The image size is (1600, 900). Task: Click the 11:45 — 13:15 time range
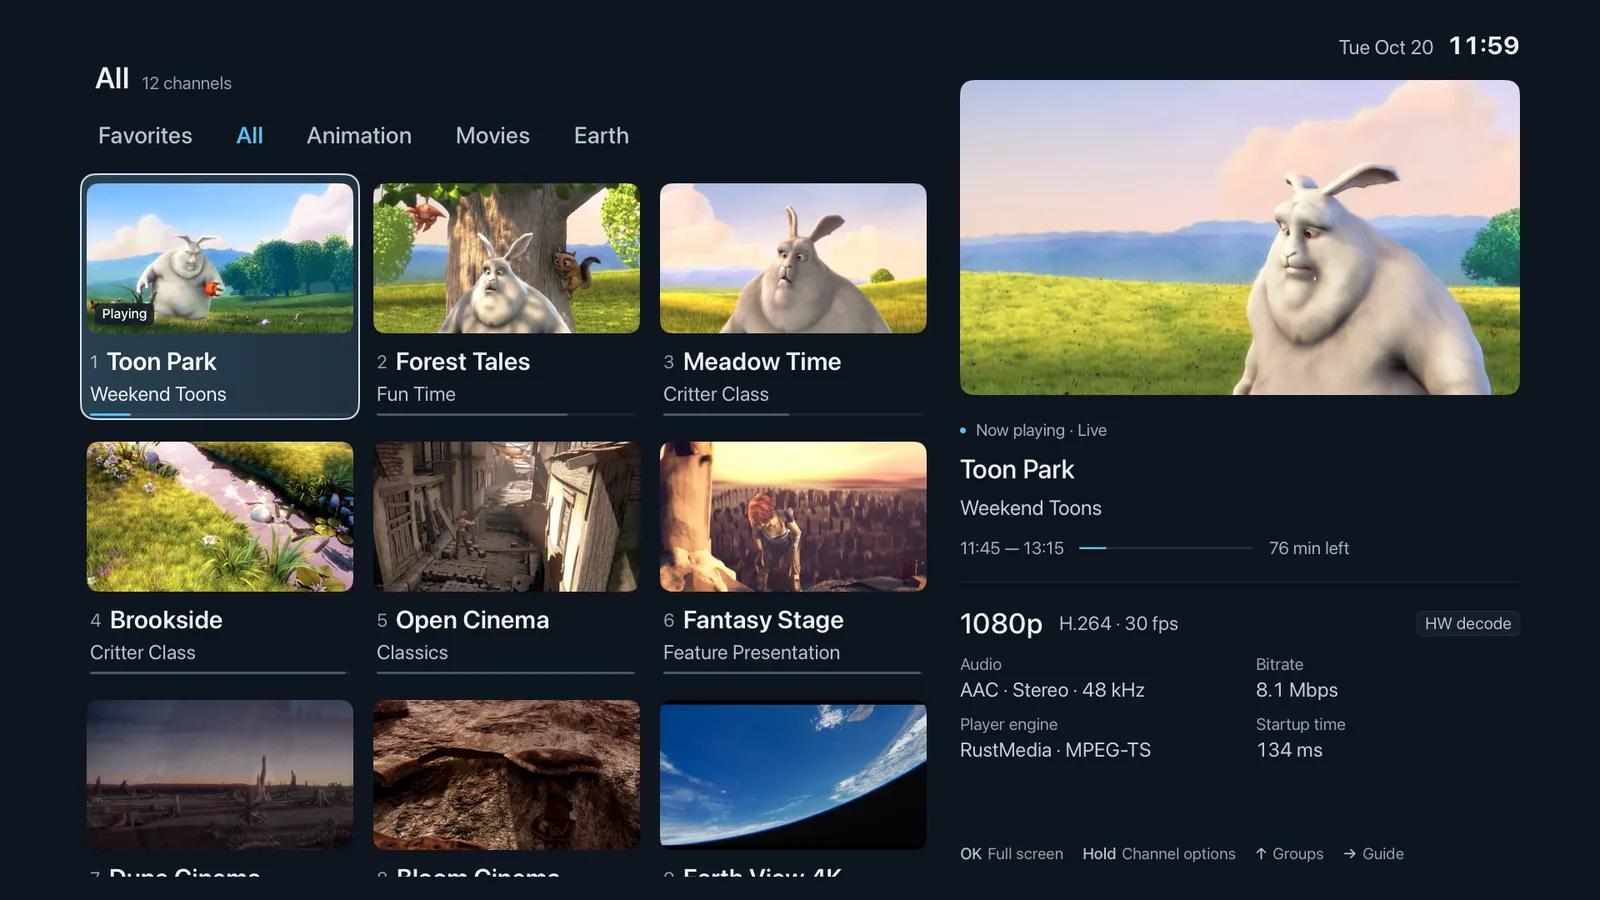coord(1012,548)
